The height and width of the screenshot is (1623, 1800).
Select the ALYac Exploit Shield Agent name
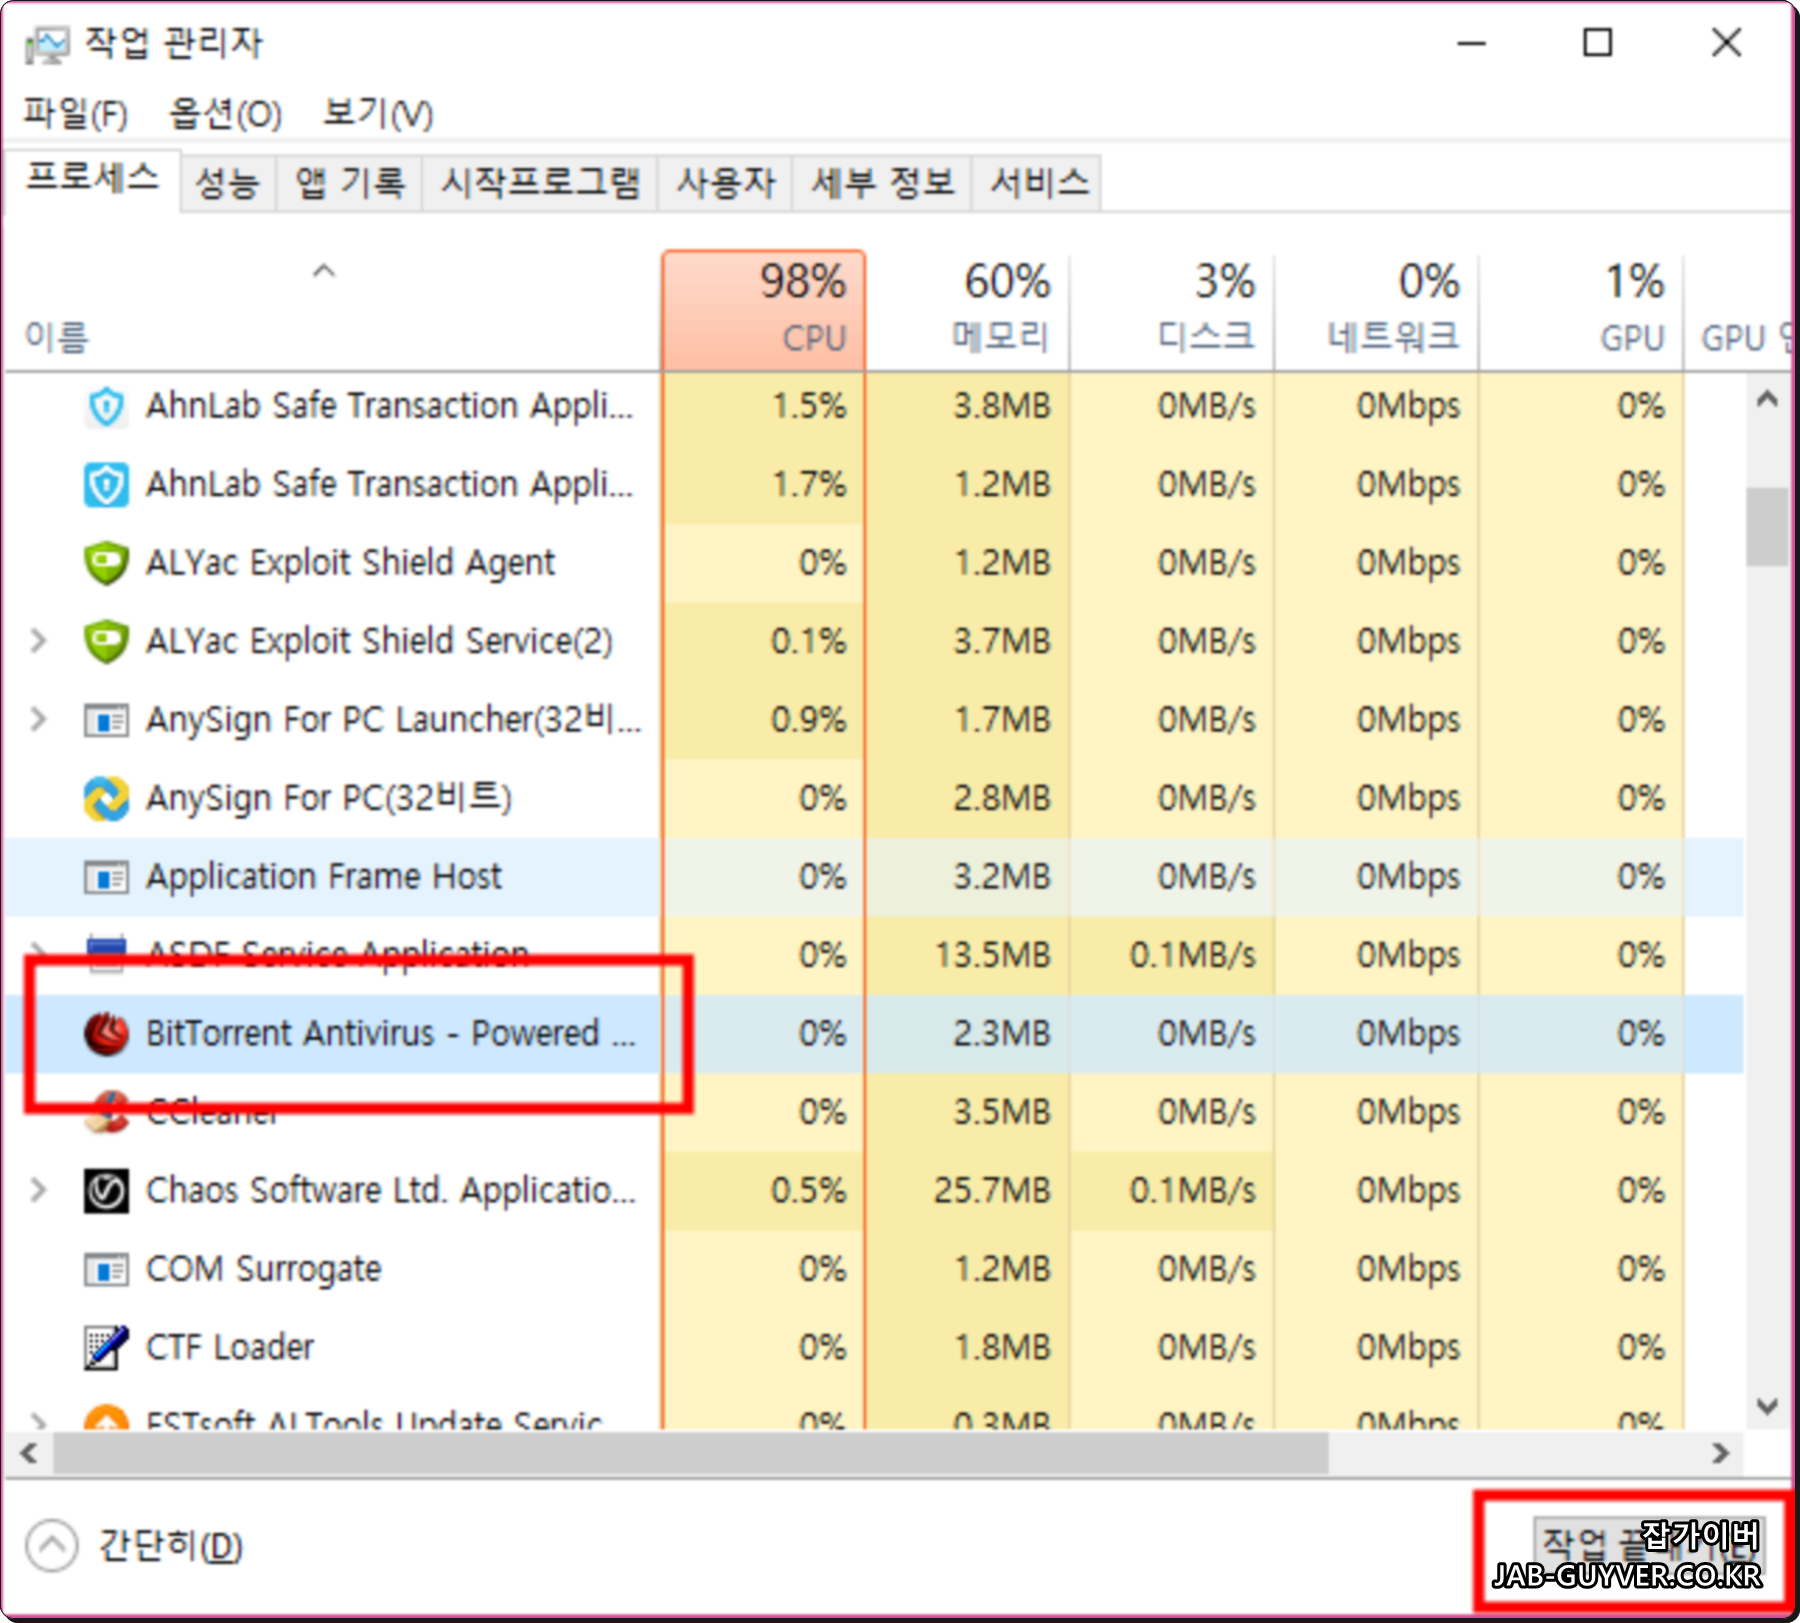(350, 563)
